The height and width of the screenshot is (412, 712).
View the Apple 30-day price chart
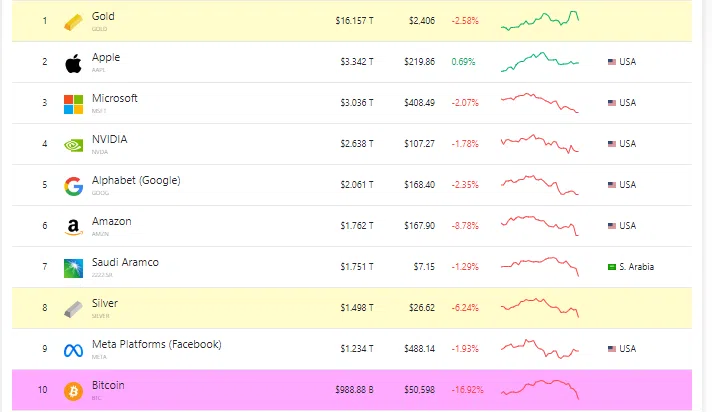pos(540,61)
